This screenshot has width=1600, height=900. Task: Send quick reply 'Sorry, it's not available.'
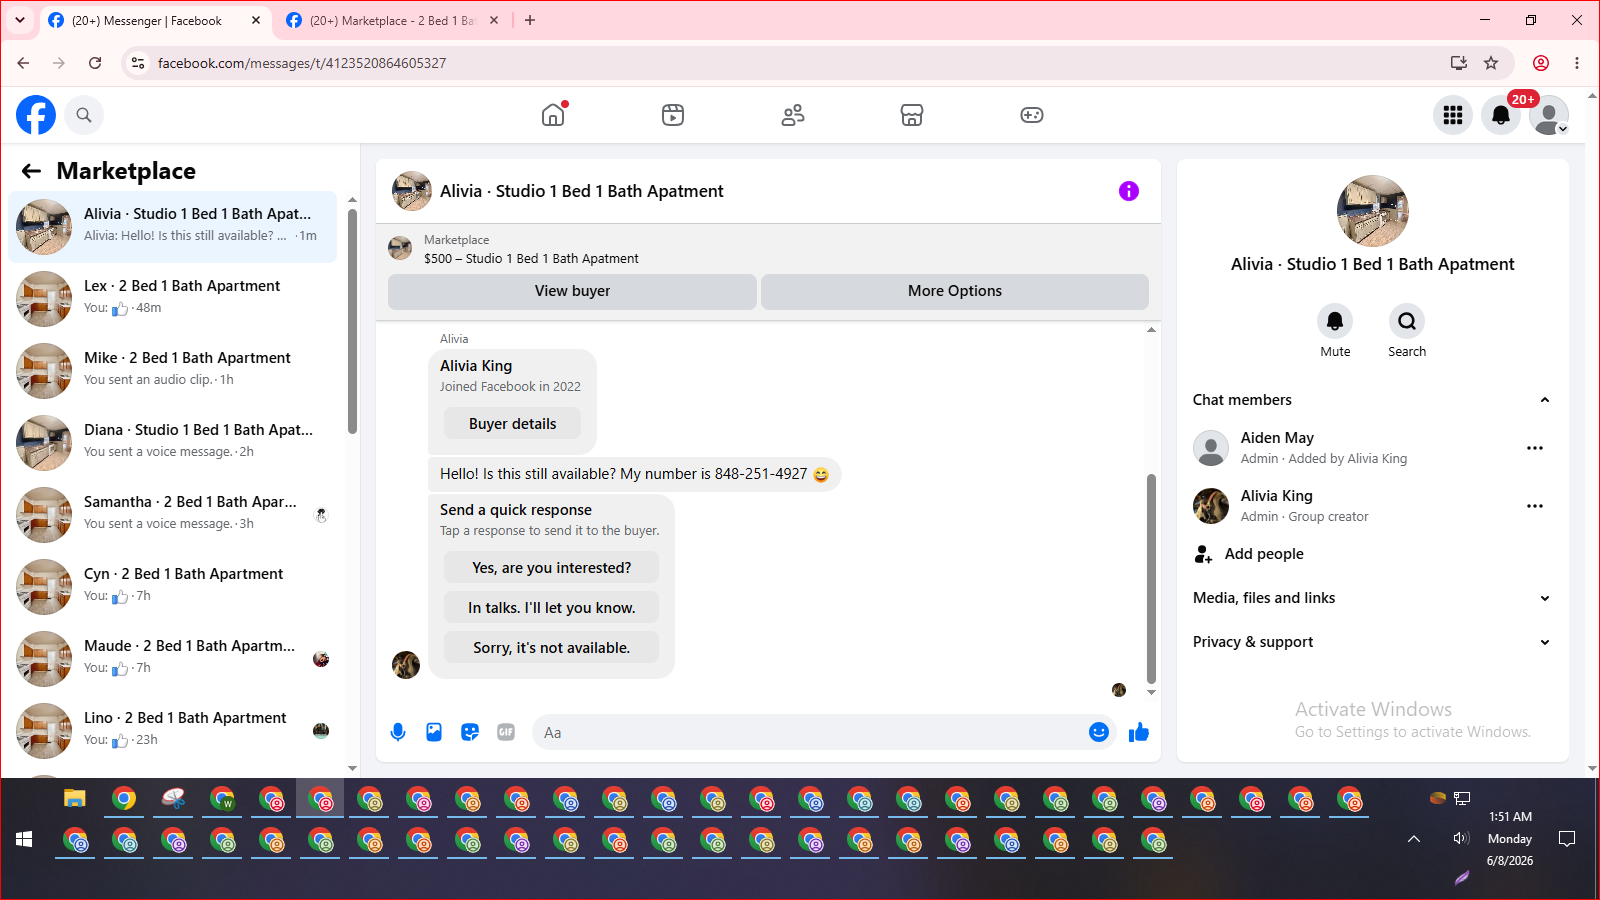(552, 648)
